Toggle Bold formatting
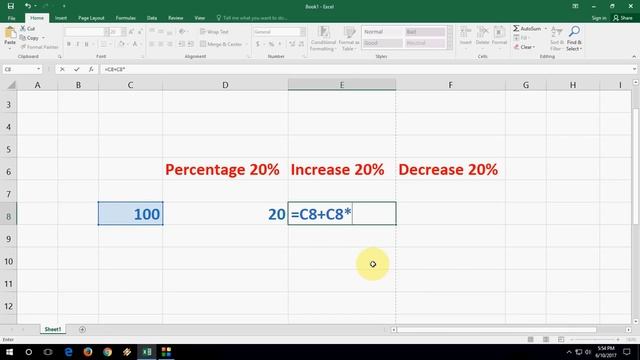Viewport: 640px width, 360px height. pyautogui.click(x=69, y=44)
